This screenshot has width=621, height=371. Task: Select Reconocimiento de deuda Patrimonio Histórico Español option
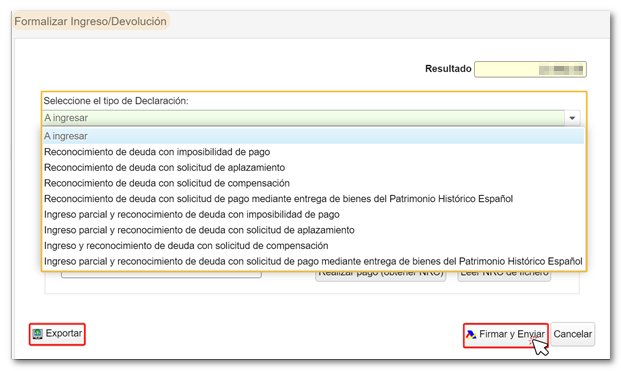(313, 199)
